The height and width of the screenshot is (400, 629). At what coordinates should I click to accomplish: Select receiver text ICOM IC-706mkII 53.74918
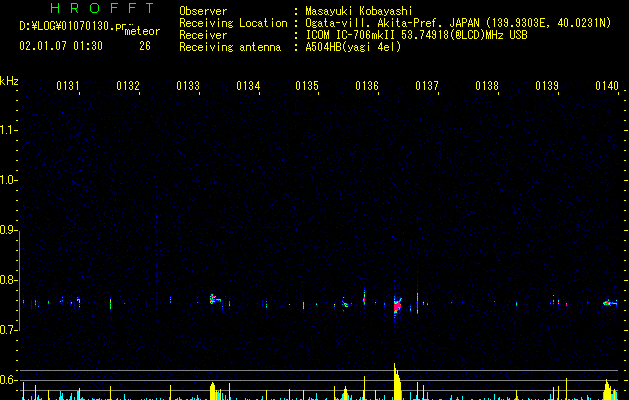click(377, 35)
